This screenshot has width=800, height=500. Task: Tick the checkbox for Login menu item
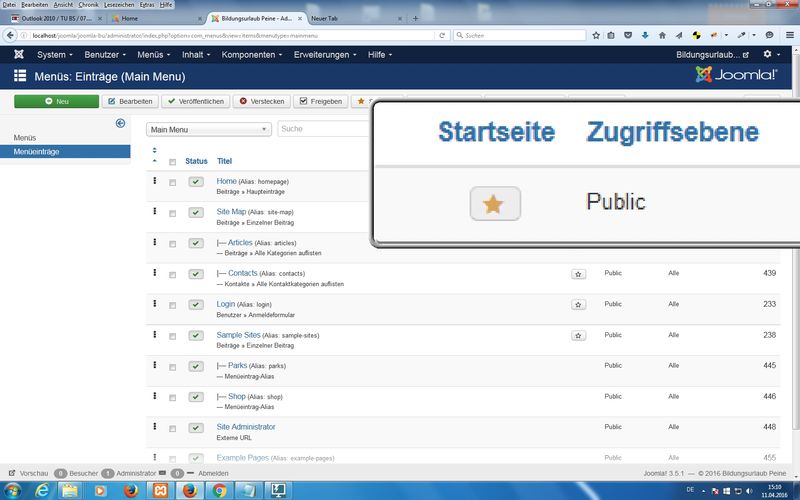click(172, 305)
